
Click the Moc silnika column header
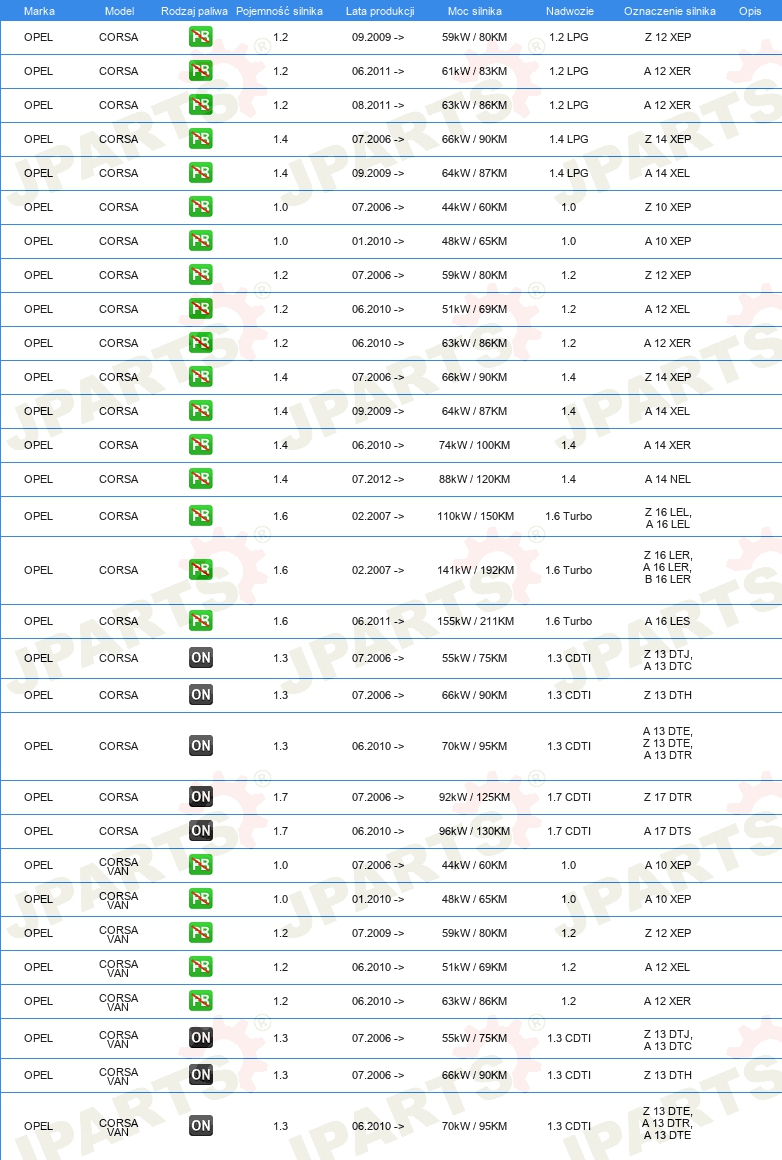pos(474,11)
